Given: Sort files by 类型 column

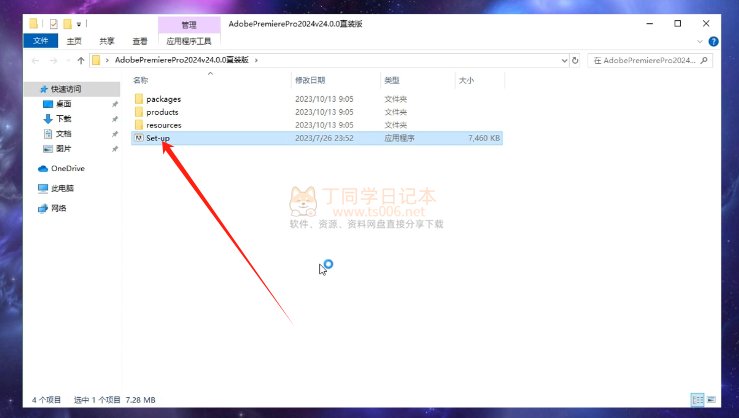Looking at the screenshot, I should [392, 80].
